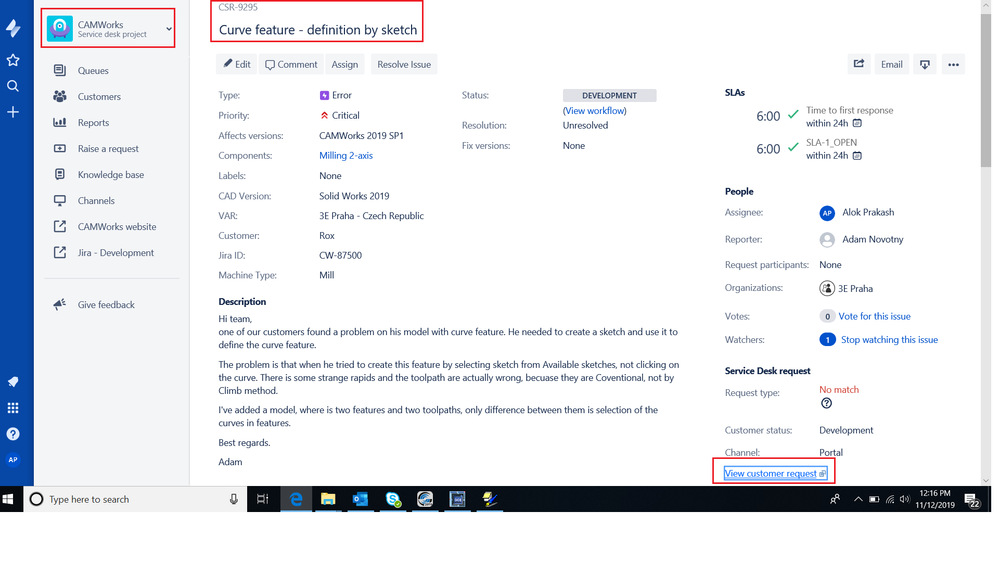Open Skype in the taskbar
The image size is (999, 562).
tap(393, 500)
